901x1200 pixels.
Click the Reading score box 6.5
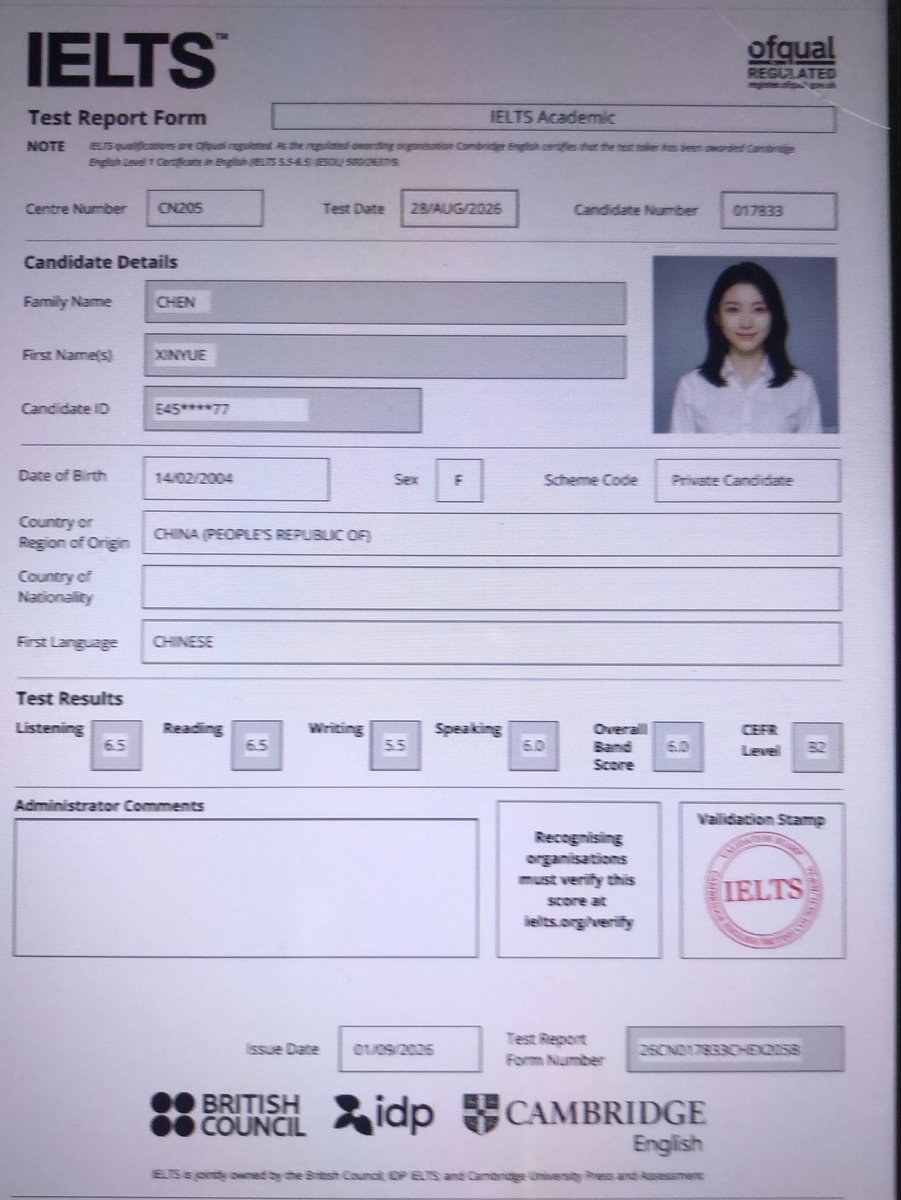tap(256, 746)
